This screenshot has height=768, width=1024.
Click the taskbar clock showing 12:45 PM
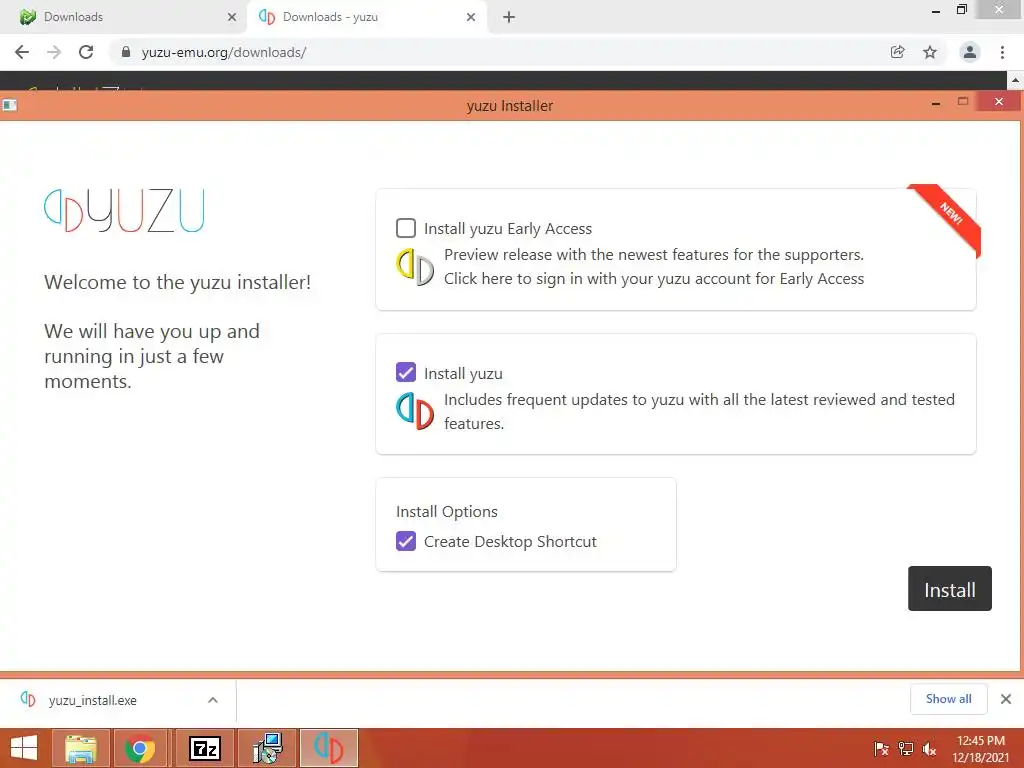tap(980, 748)
